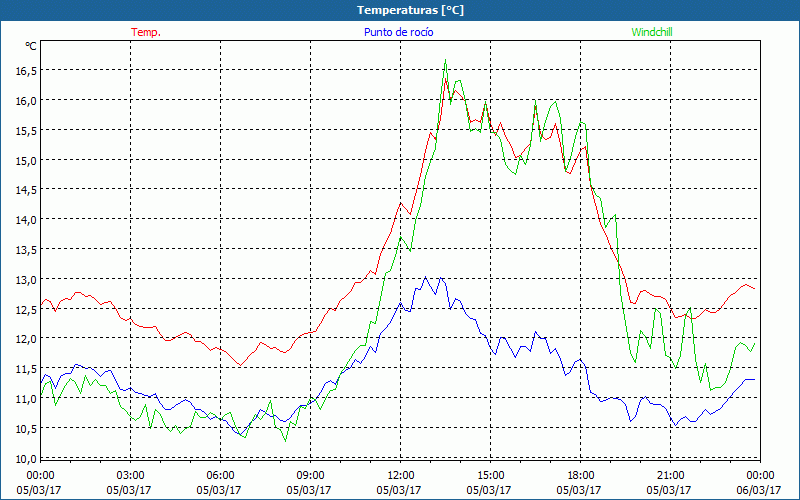Select the blue Punto de rocío legend label
The height and width of the screenshot is (500, 800).
398,32
